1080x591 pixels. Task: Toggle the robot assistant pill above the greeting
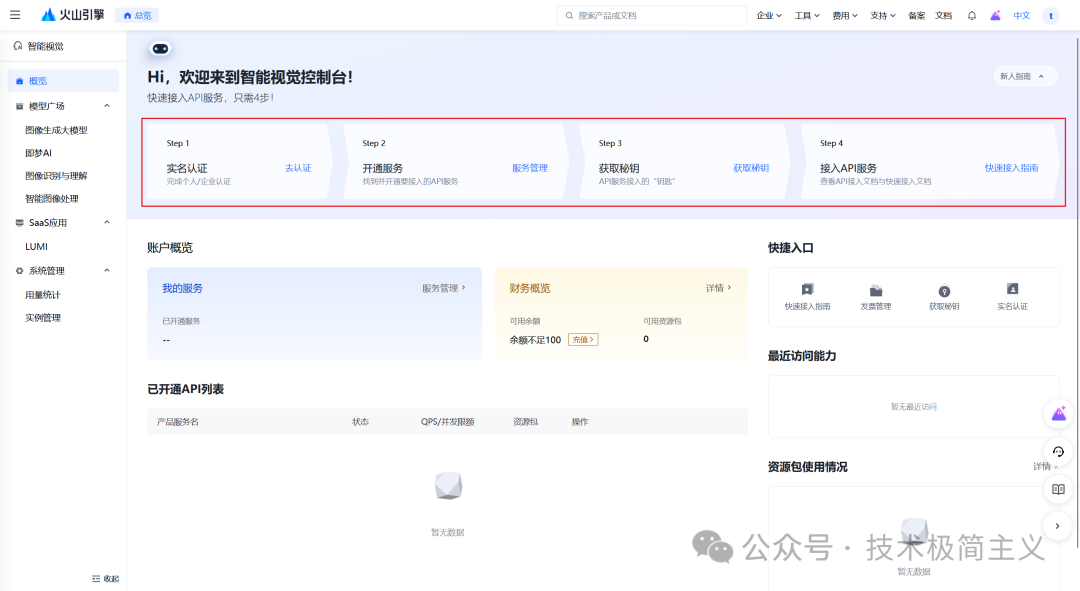click(x=158, y=47)
